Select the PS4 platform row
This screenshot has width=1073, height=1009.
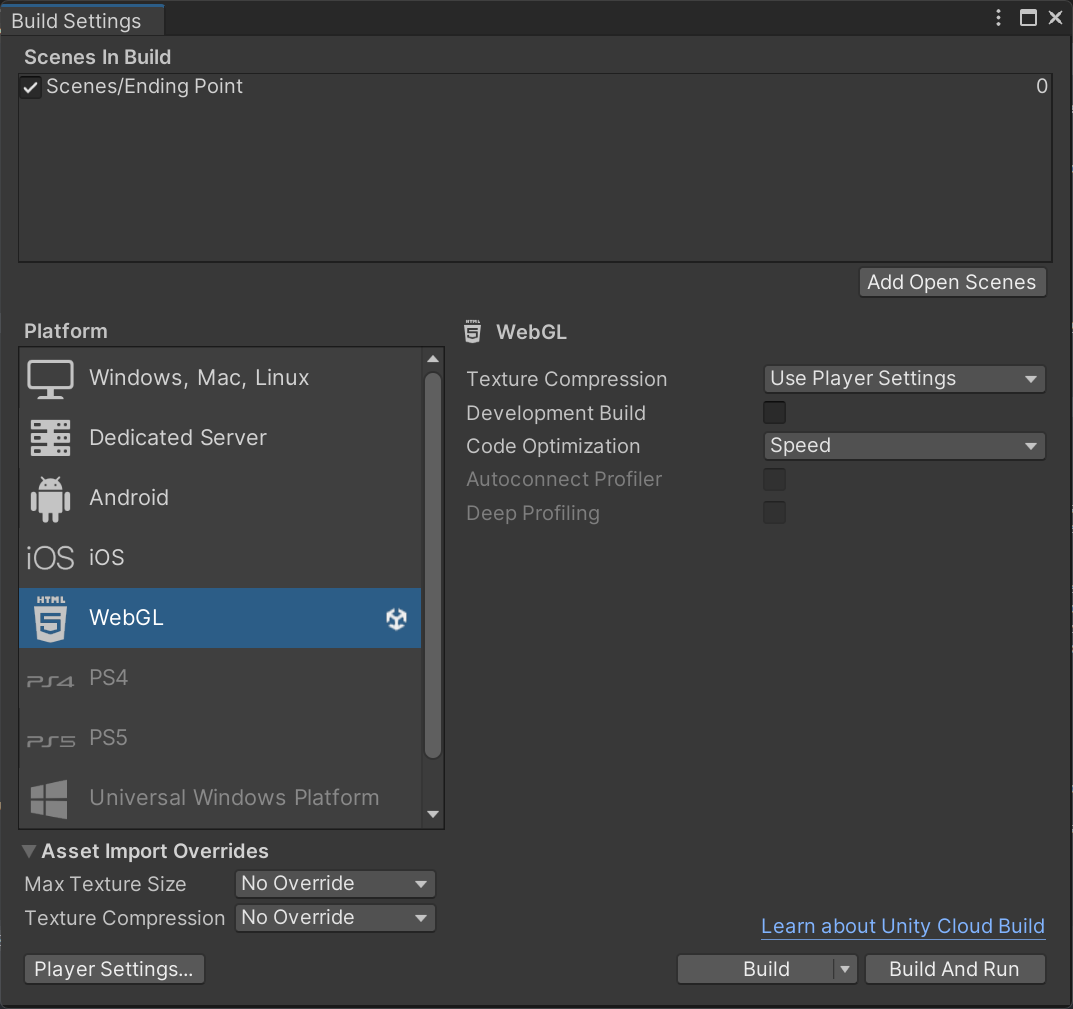(x=220, y=678)
